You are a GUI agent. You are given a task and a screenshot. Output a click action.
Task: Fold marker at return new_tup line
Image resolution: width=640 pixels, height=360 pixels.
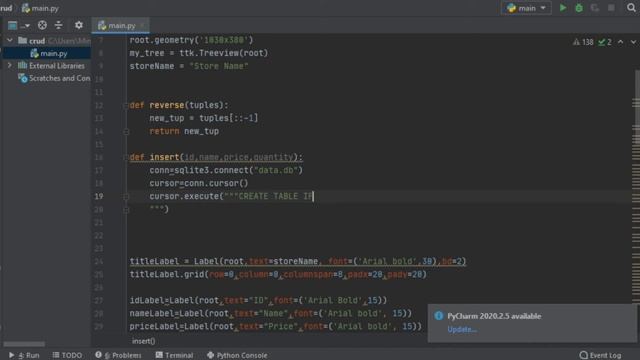coord(126,131)
